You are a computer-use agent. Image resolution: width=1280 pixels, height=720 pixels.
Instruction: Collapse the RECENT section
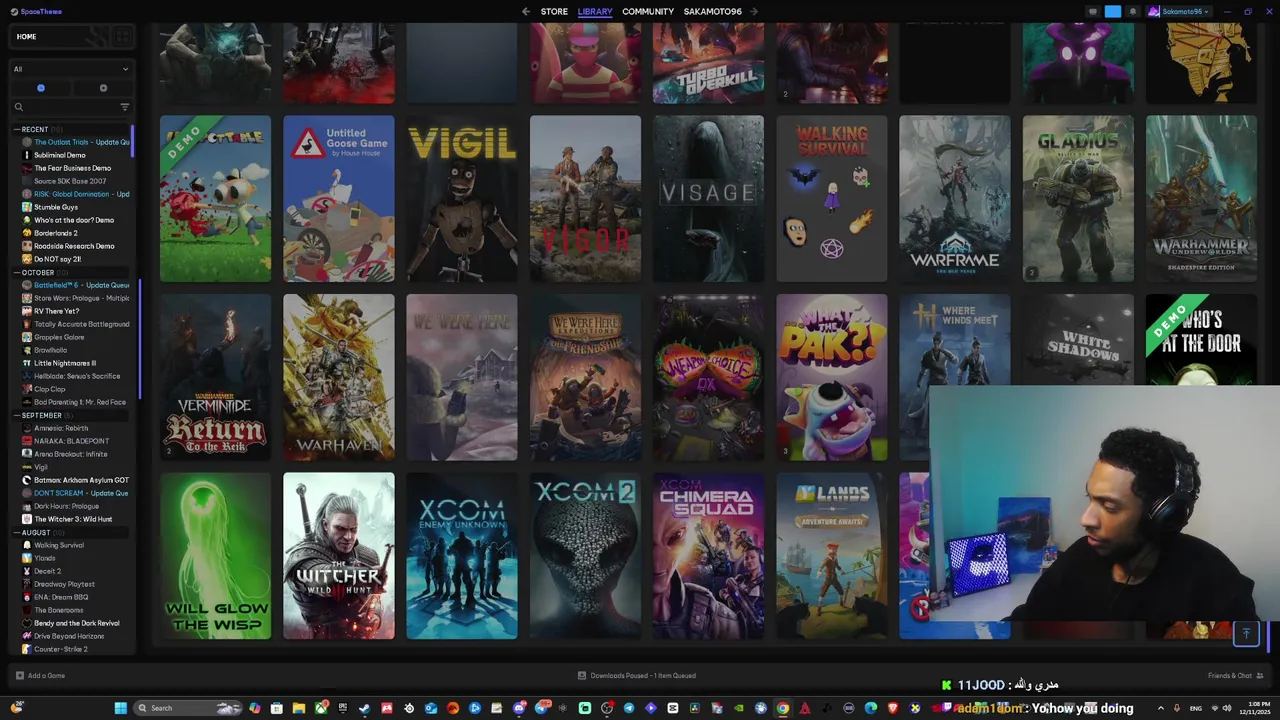coord(17,129)
